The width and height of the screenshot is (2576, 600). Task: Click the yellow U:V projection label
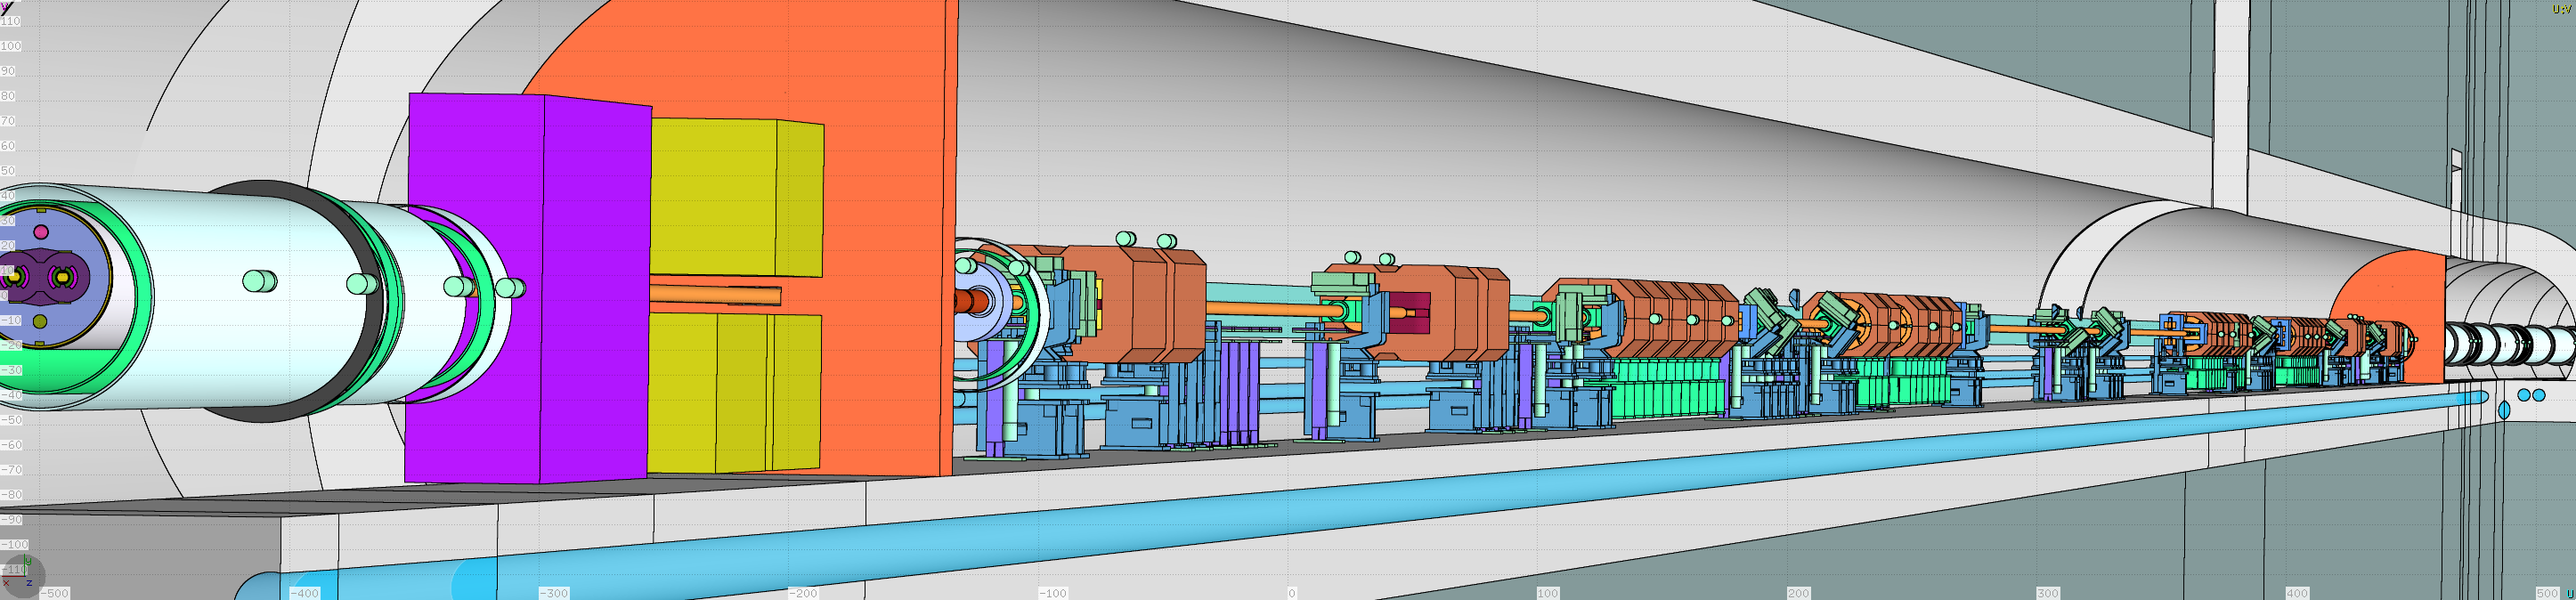2561,9
